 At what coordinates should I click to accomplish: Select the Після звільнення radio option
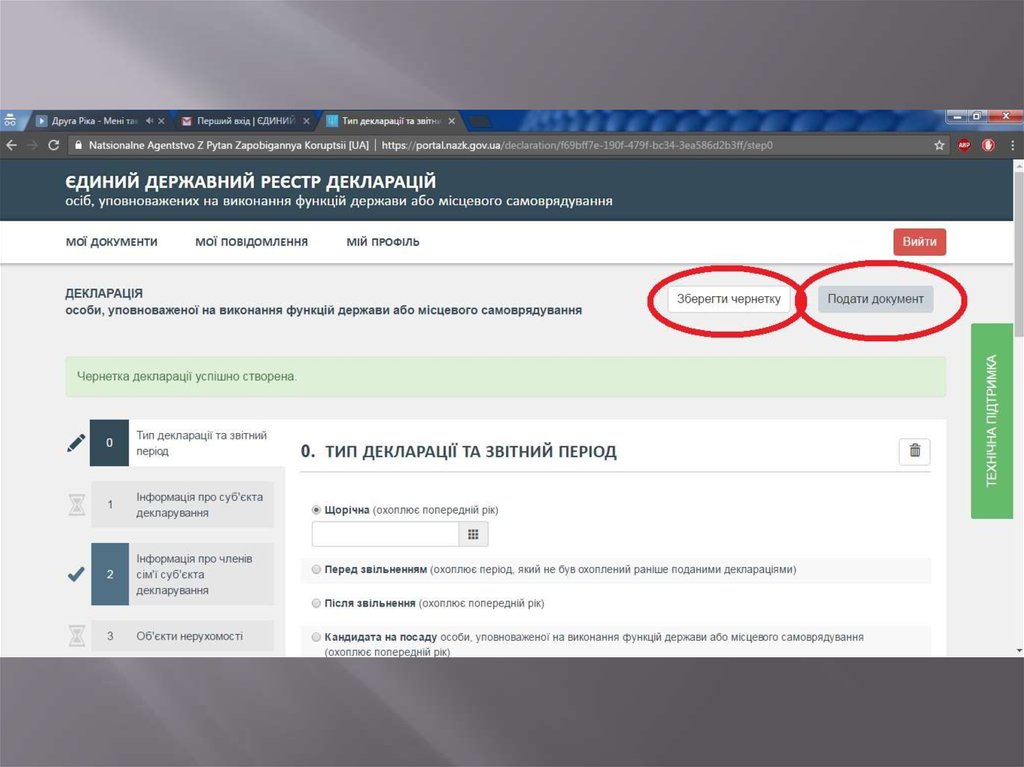[317, 604]
